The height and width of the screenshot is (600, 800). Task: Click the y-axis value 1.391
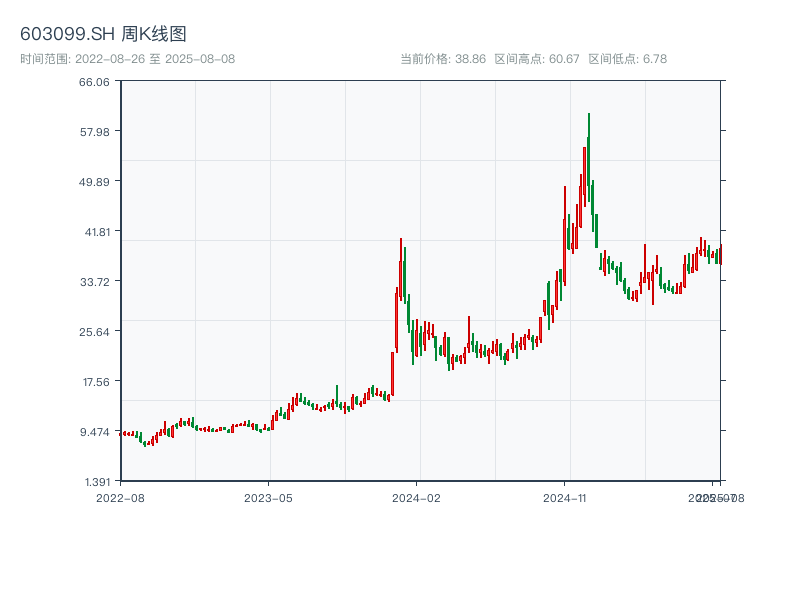coord(97,482)
